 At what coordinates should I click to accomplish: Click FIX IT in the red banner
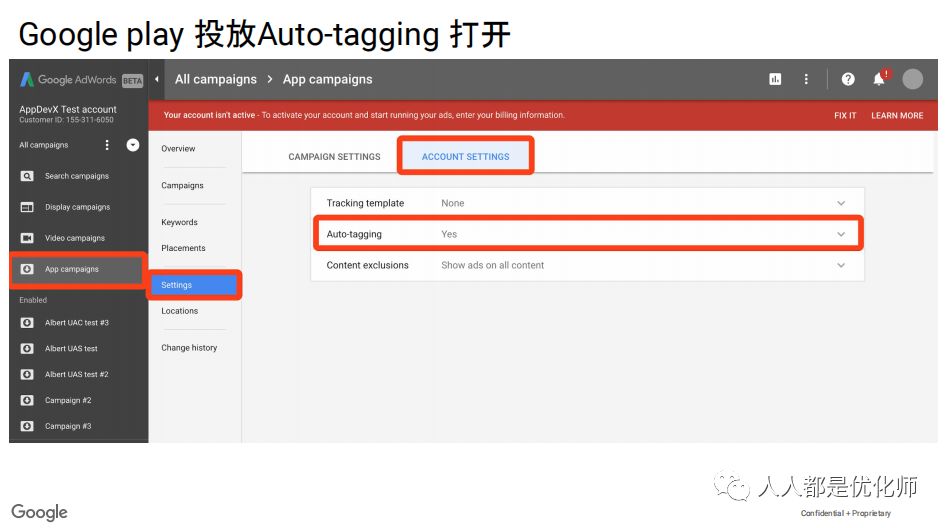(x=845, y=116)
